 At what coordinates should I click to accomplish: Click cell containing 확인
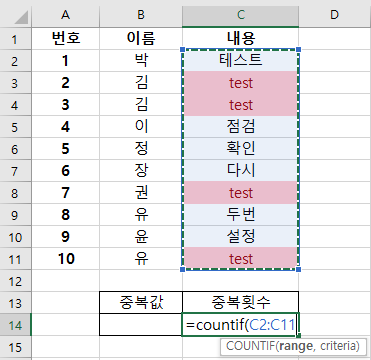[x=240, y=149]
